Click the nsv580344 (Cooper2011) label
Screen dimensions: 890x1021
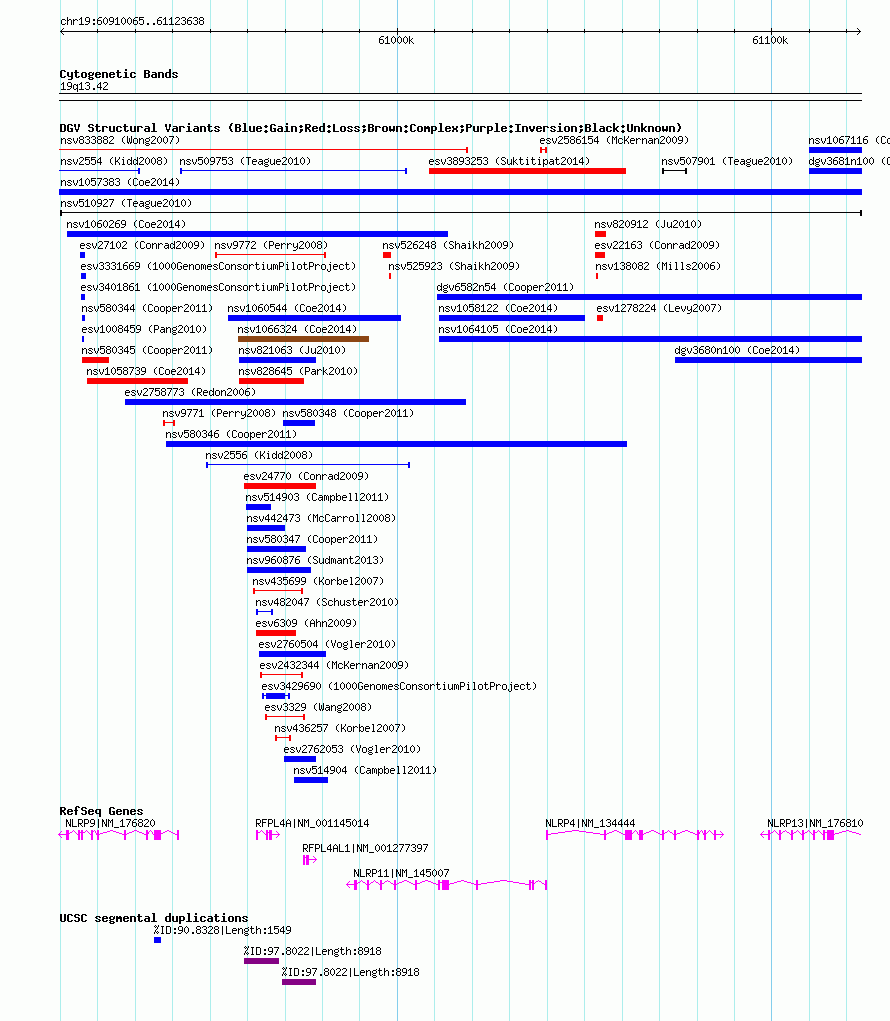147,308
